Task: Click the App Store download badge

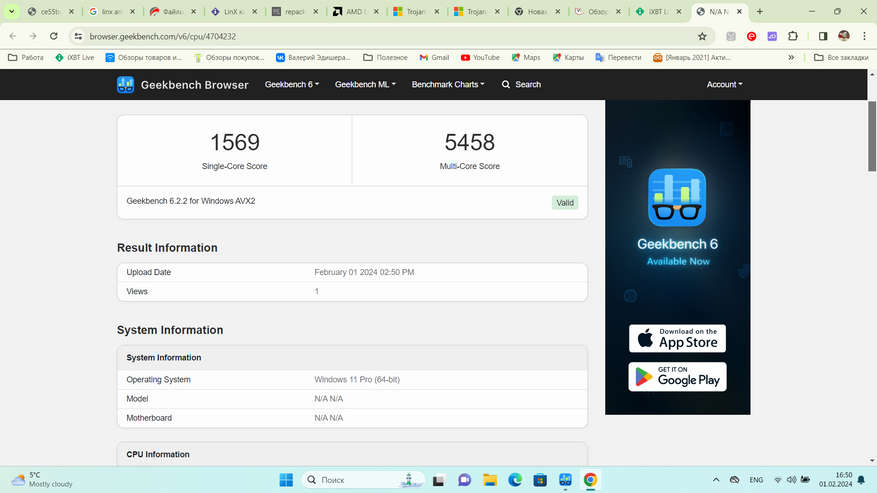Action: coord(677,339)
